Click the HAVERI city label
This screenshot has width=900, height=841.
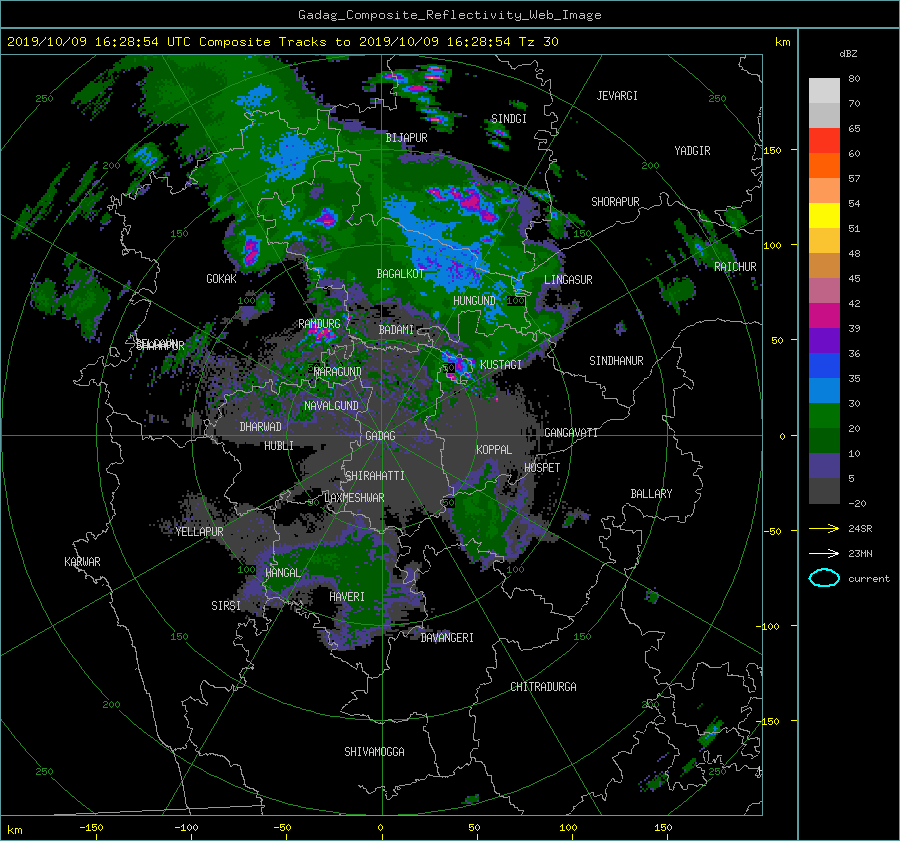[347, 597]
